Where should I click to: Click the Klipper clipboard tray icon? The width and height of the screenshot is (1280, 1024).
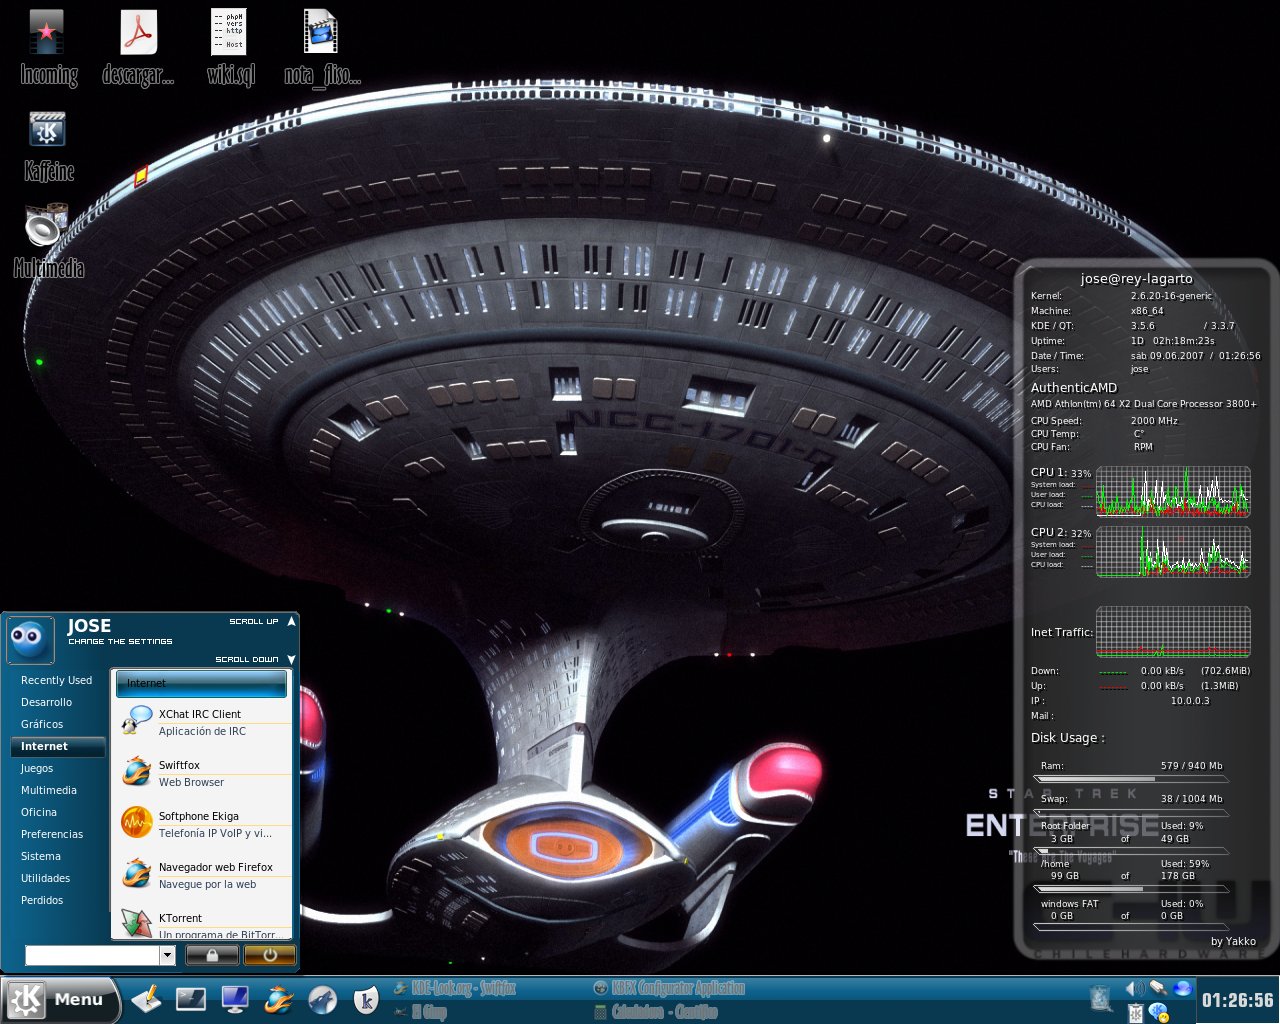click(x=1136, y=1013)
